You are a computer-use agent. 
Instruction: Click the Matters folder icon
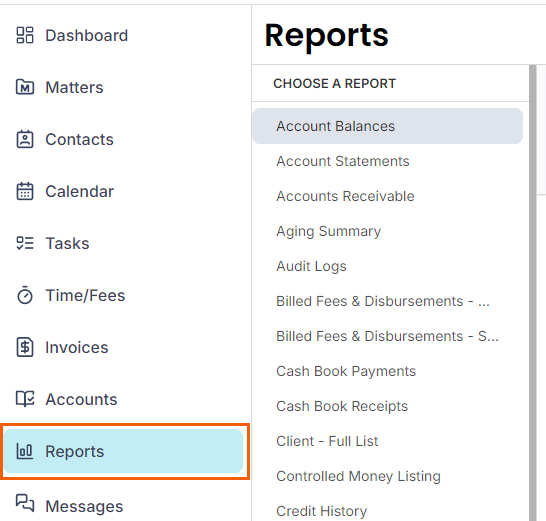pos(25,87)
